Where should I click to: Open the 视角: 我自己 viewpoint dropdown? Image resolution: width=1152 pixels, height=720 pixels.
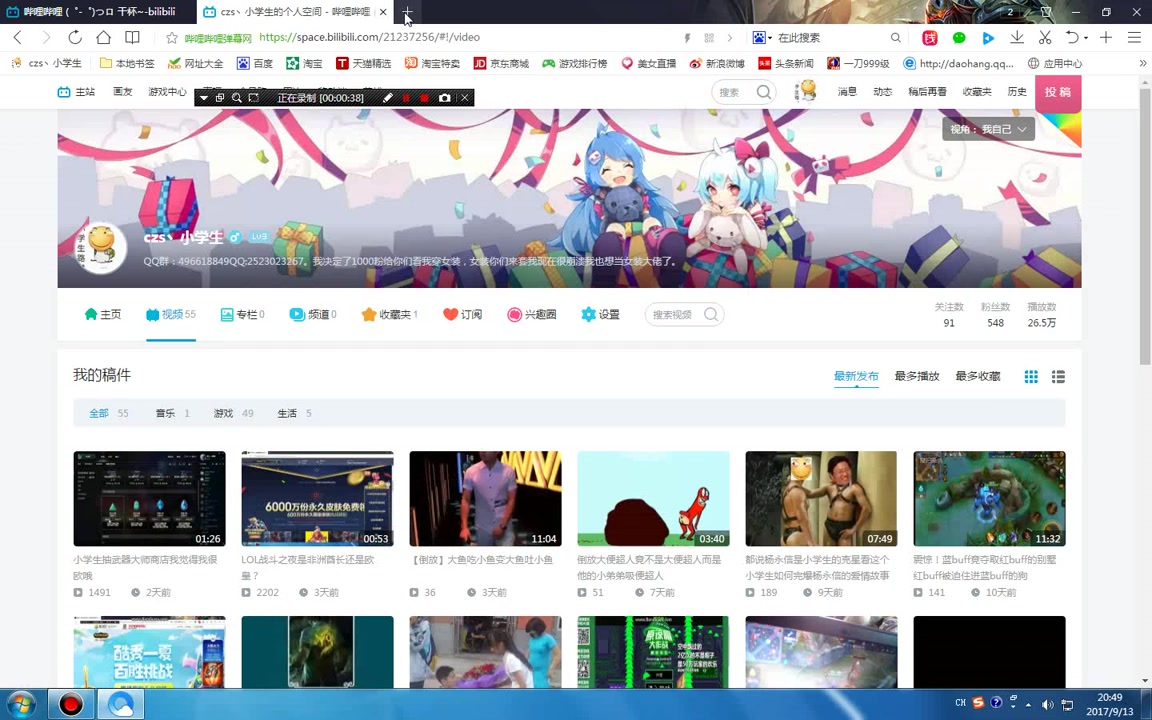click(x=988, y=129)
